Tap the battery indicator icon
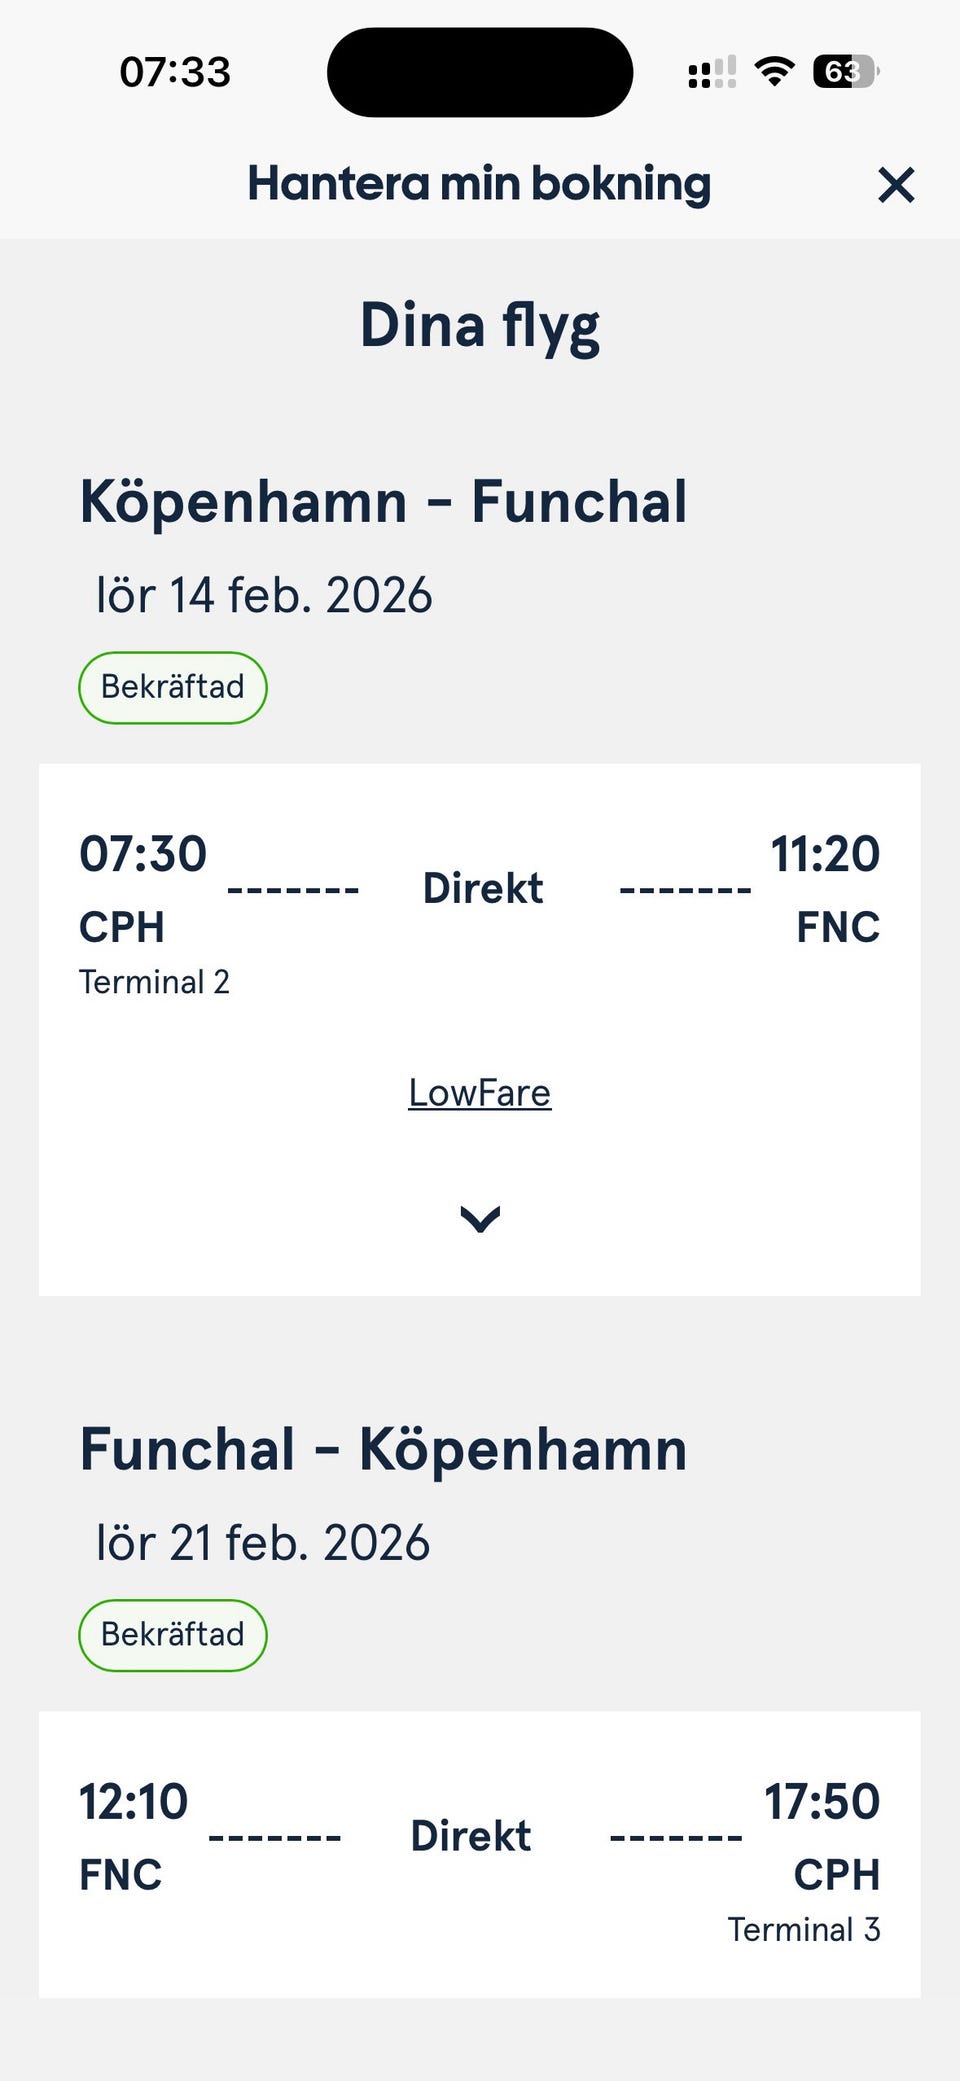 tap(845, 72)
